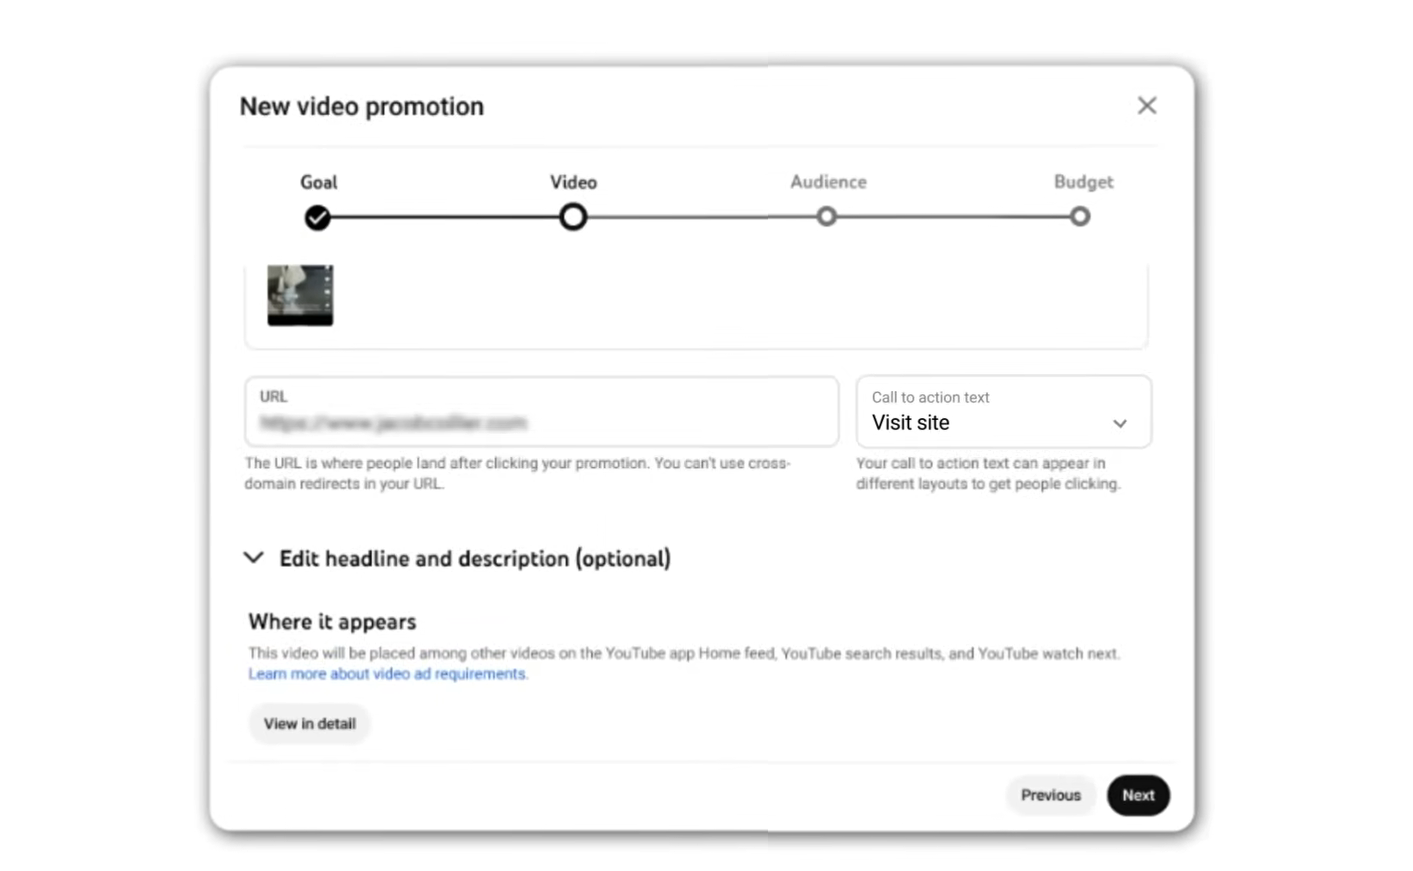Go back with the Previous button
Image resolution: width=1413 pixels, height=871 pixels.
pos(1050,795)
